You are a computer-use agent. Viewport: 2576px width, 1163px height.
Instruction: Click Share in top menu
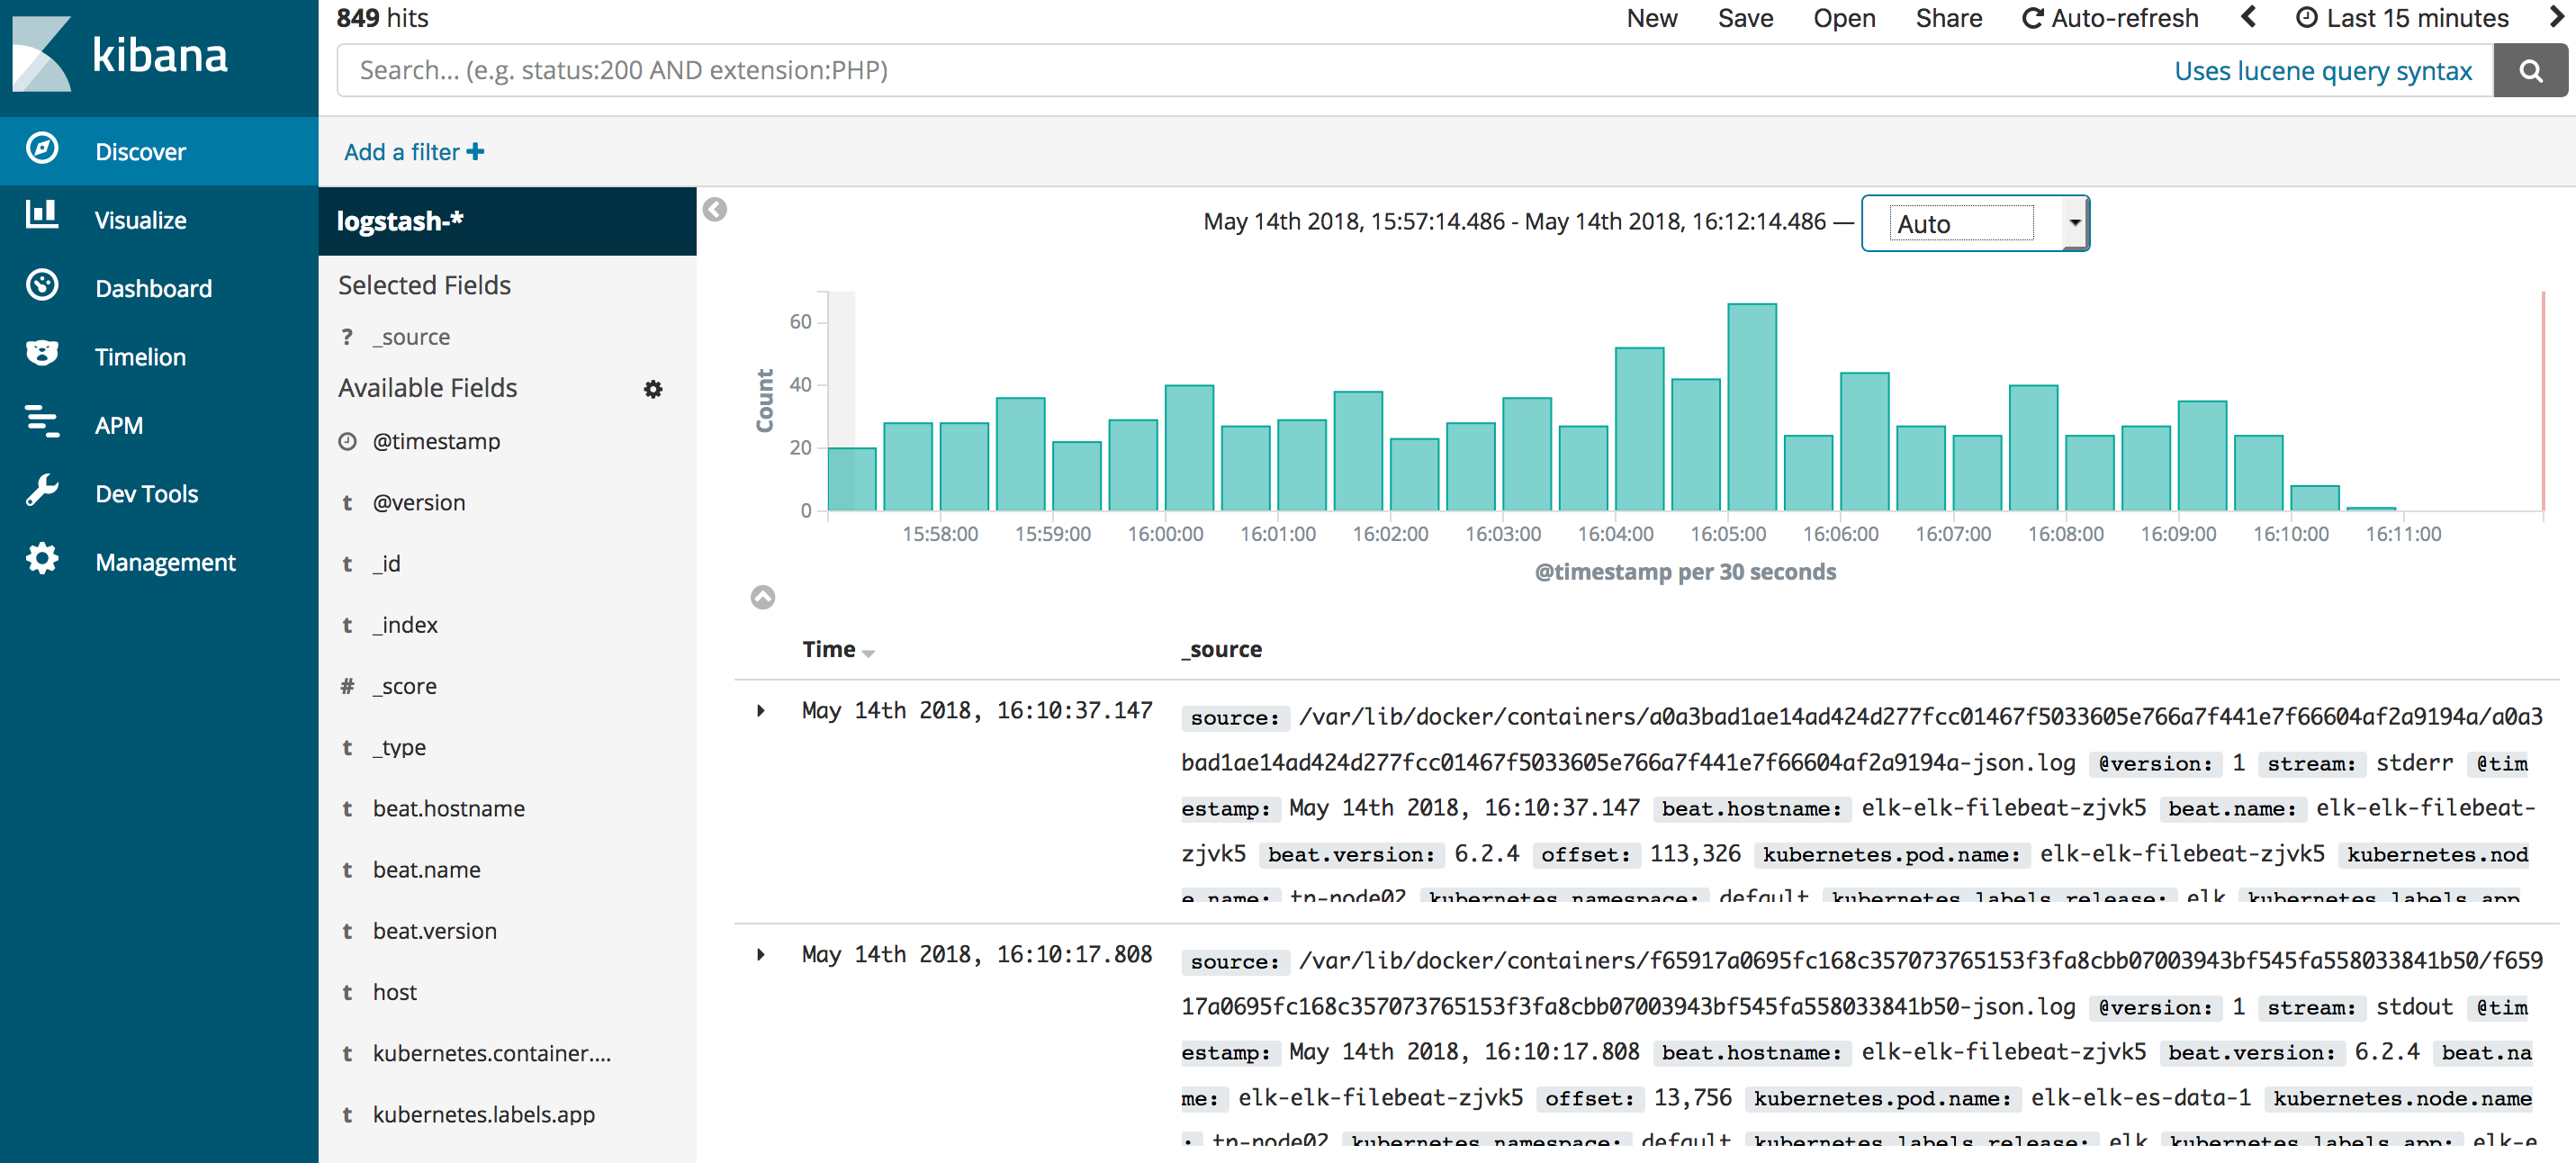pyautogui.click(x=1948, y=18)
